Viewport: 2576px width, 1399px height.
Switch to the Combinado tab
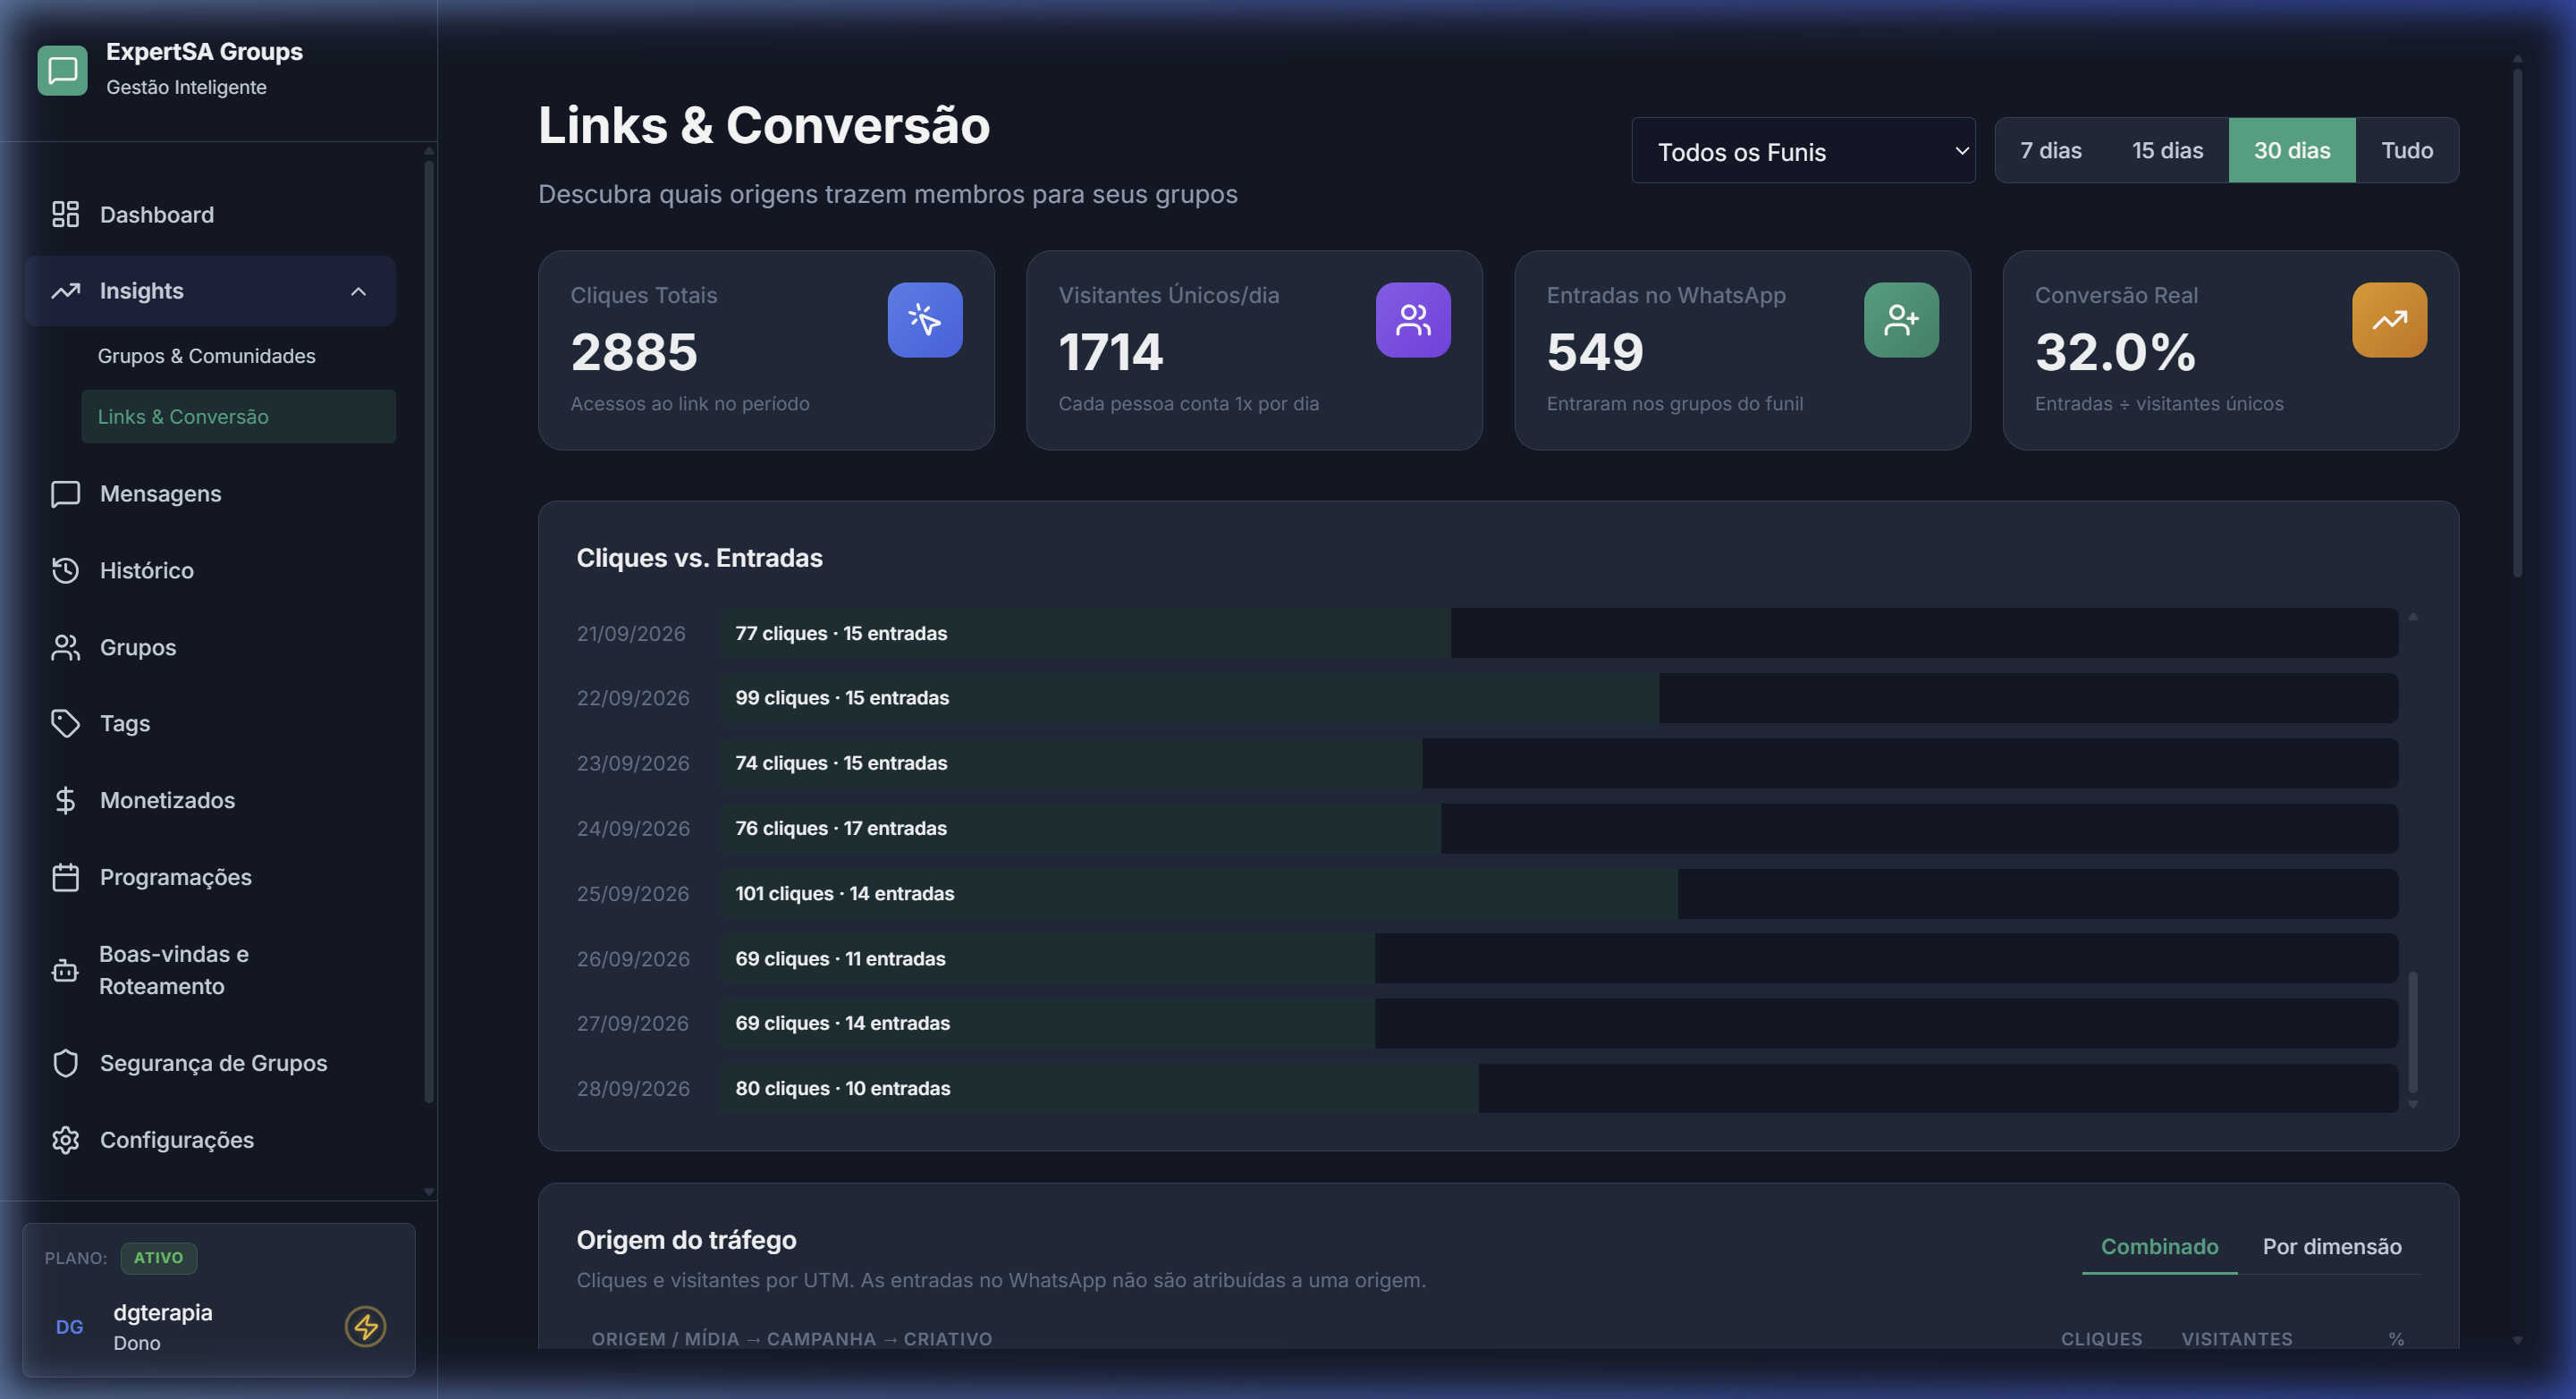pyautogui.click(x=2159, y=1246)
